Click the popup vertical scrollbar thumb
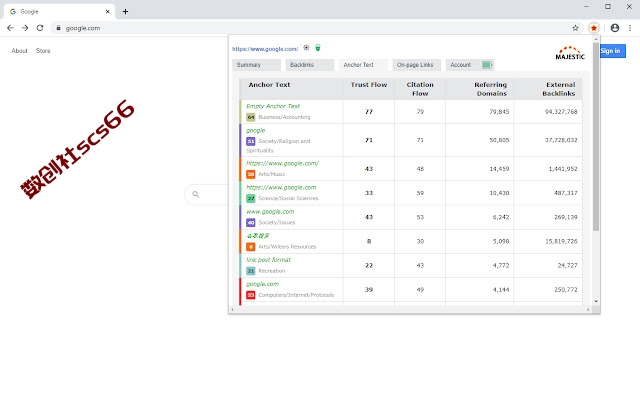 point(596,137)
